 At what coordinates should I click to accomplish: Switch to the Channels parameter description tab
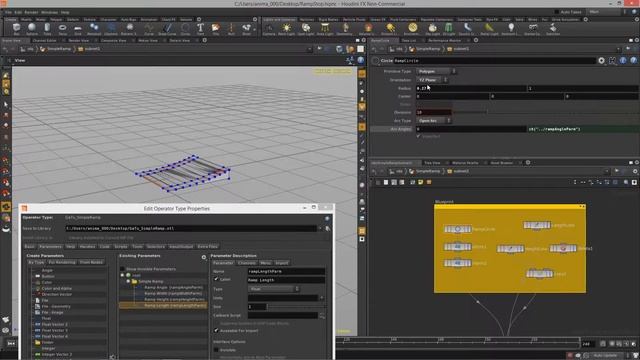pos(247,263)
